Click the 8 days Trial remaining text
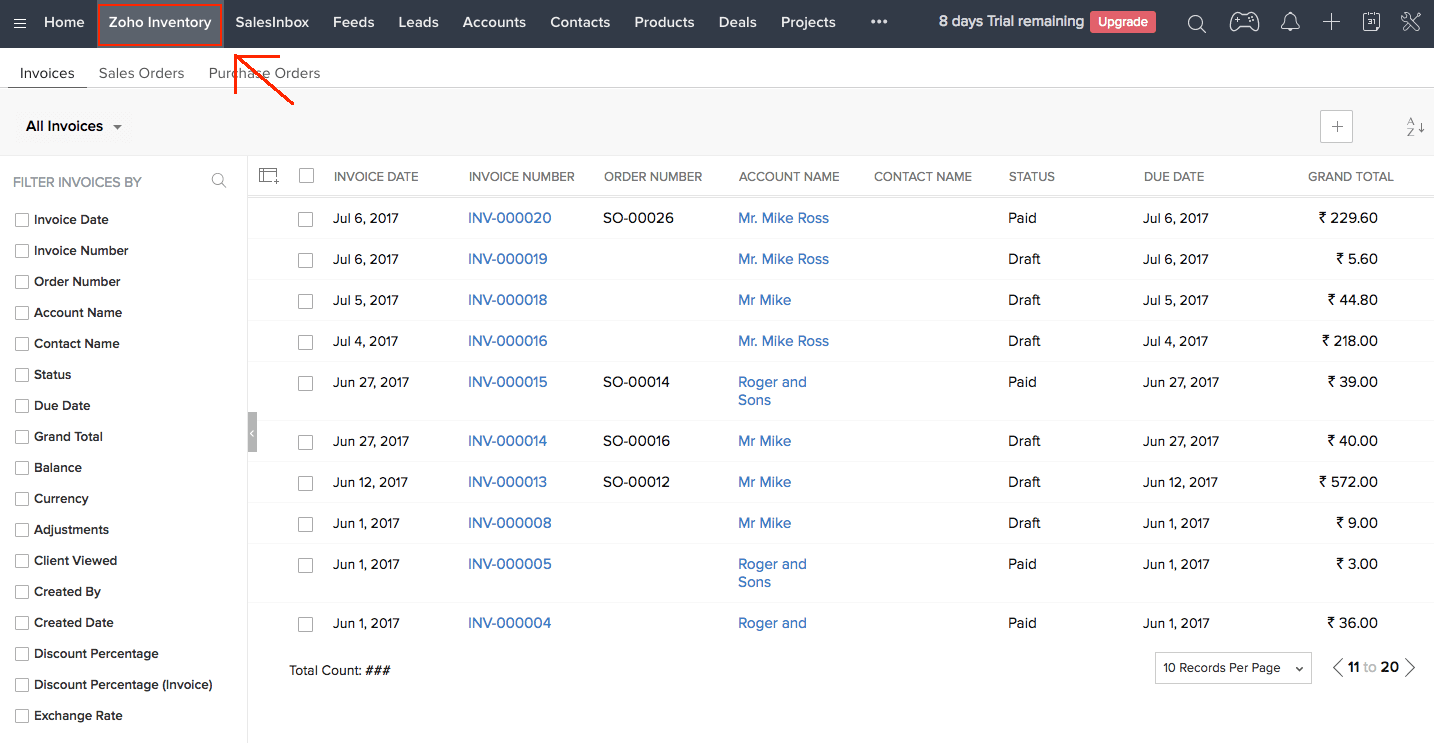This screenshot has height=743, width=1434. coord(1011,21)
